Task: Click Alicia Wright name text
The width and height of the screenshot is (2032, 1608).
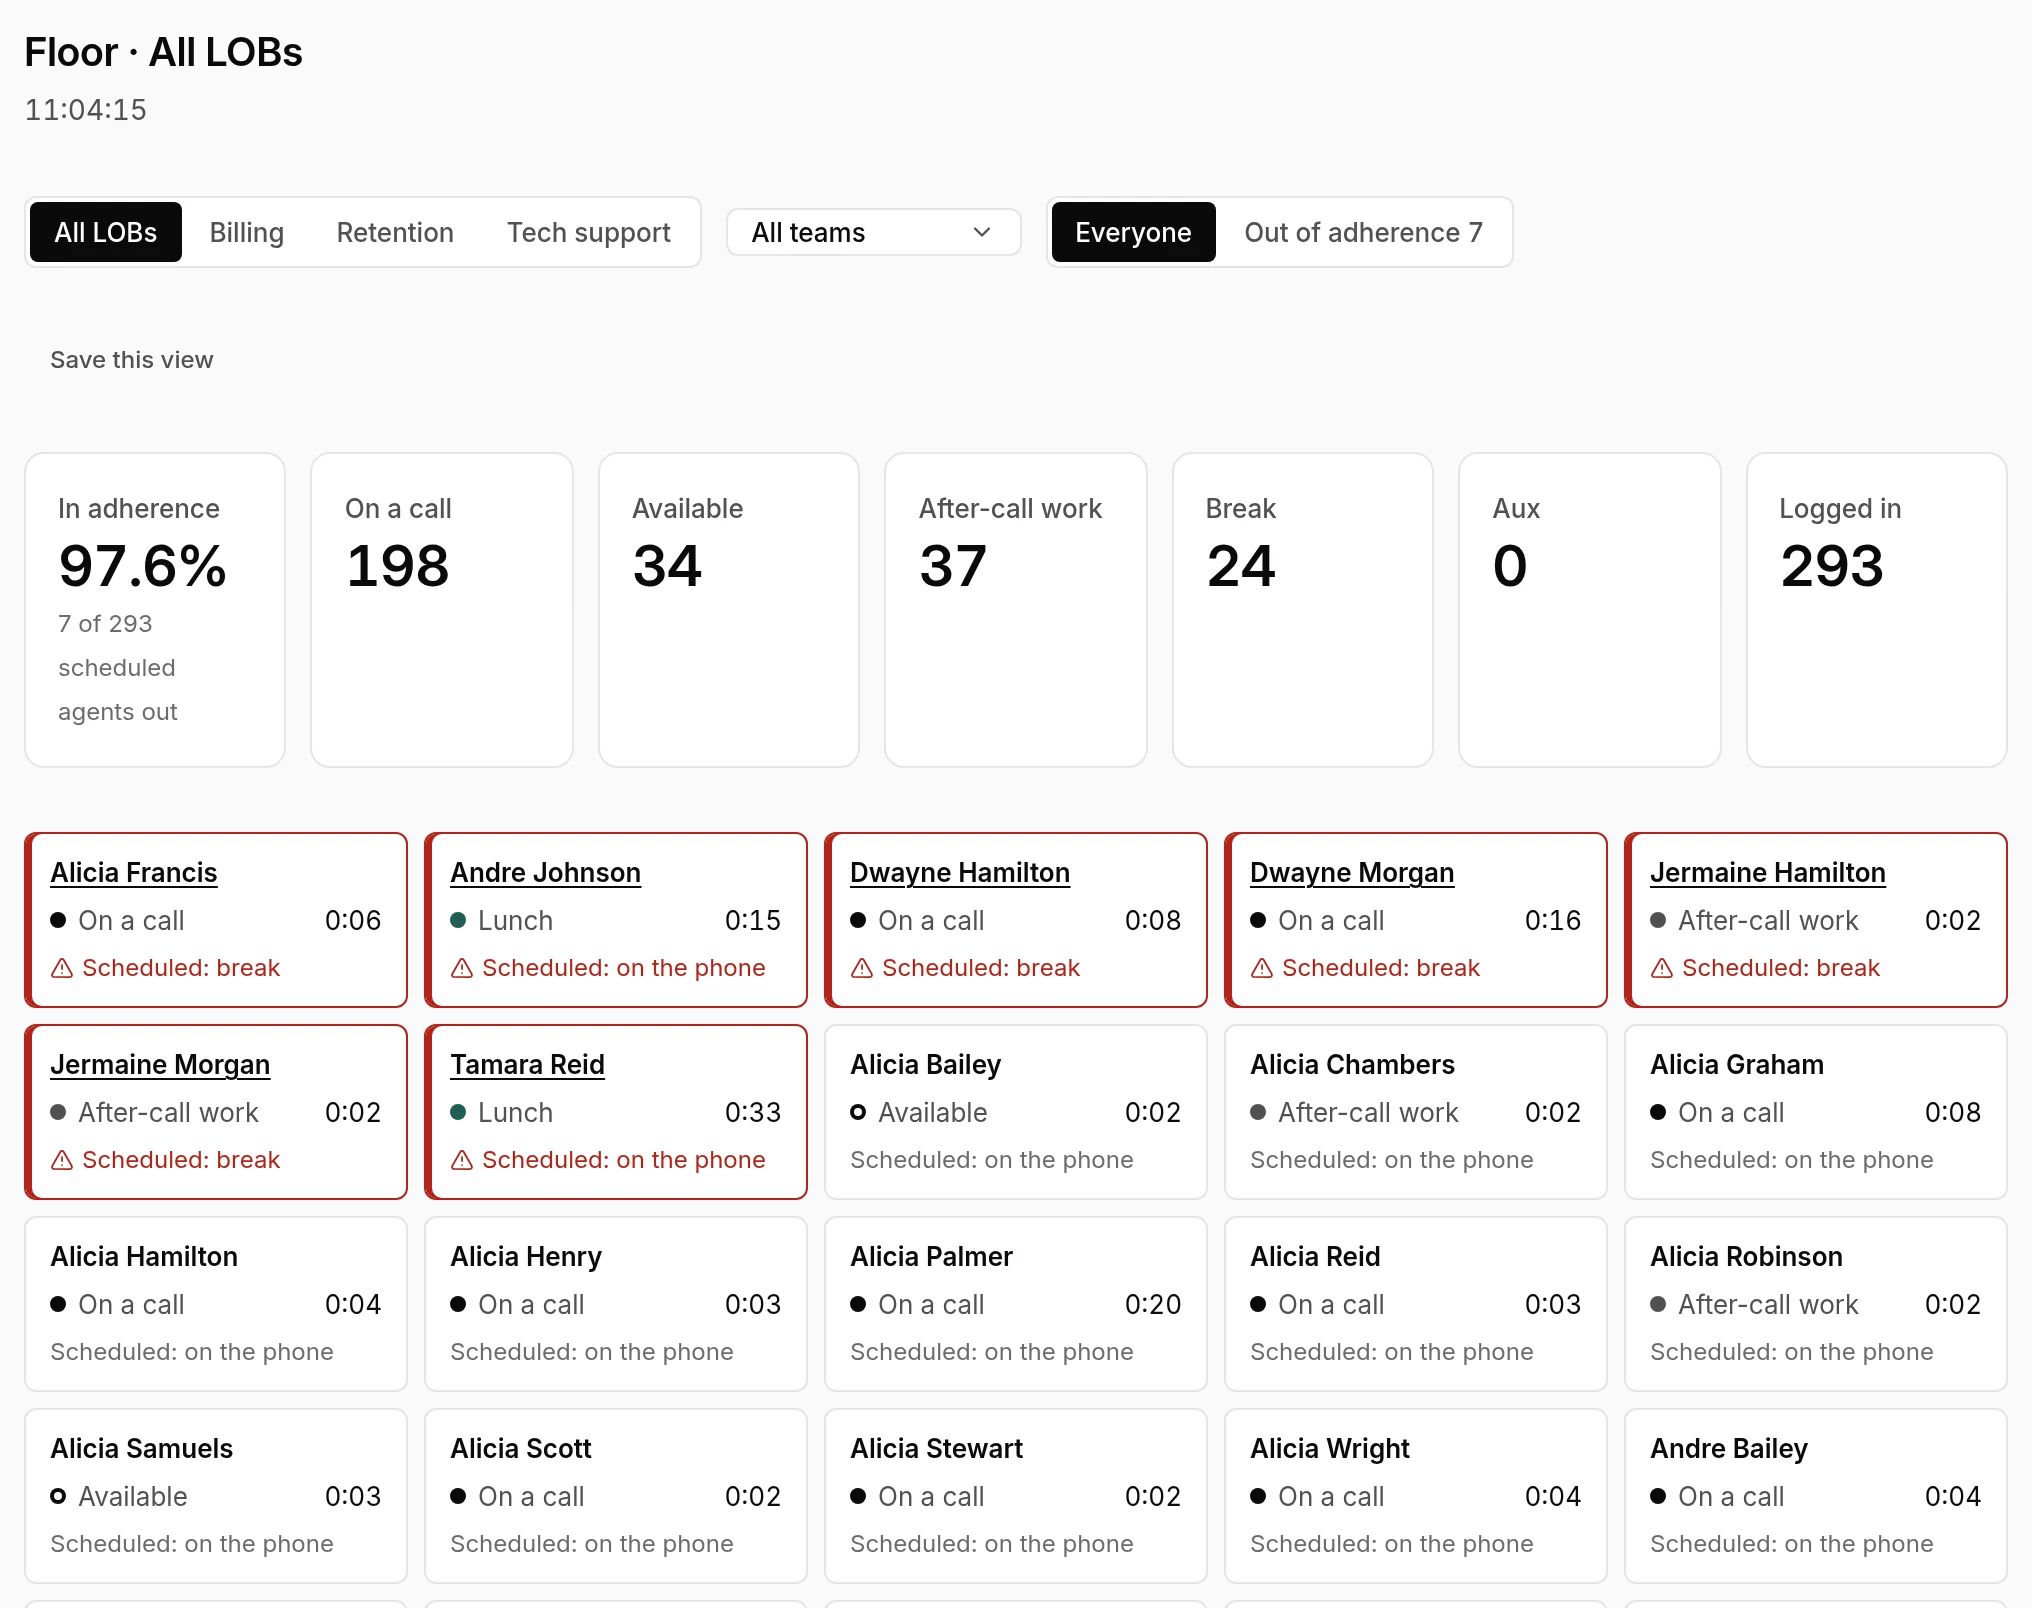Action: pyautogui.click(x=1330, y=1448)
